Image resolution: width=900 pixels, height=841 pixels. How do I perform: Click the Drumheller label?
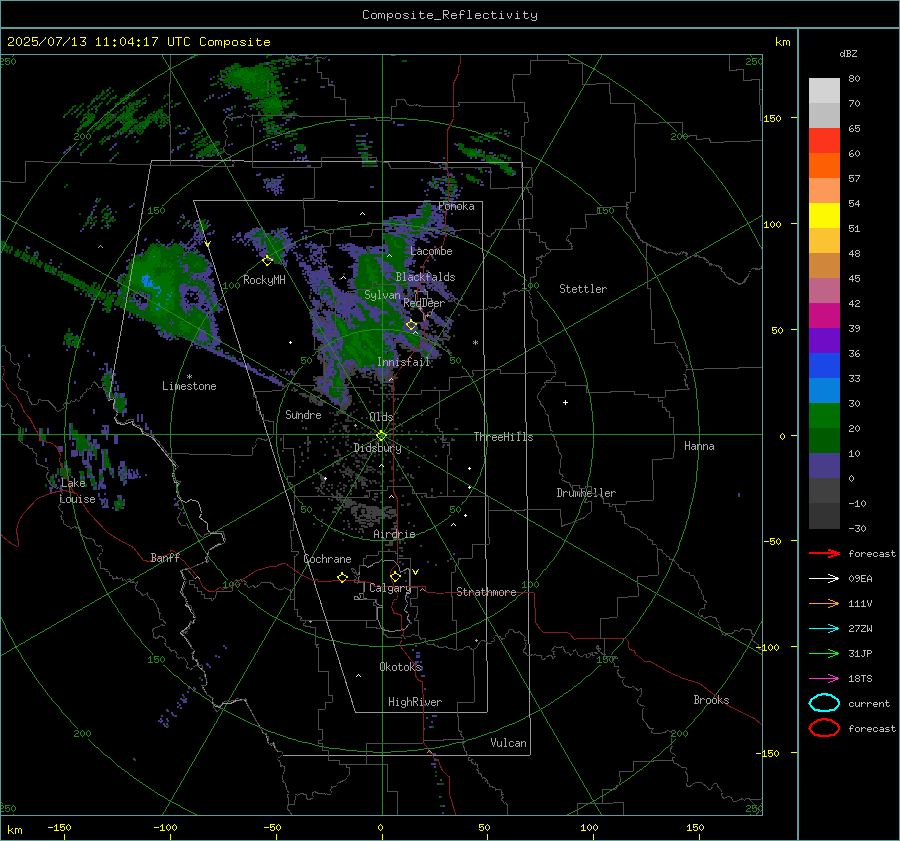[x=586, y=493]
